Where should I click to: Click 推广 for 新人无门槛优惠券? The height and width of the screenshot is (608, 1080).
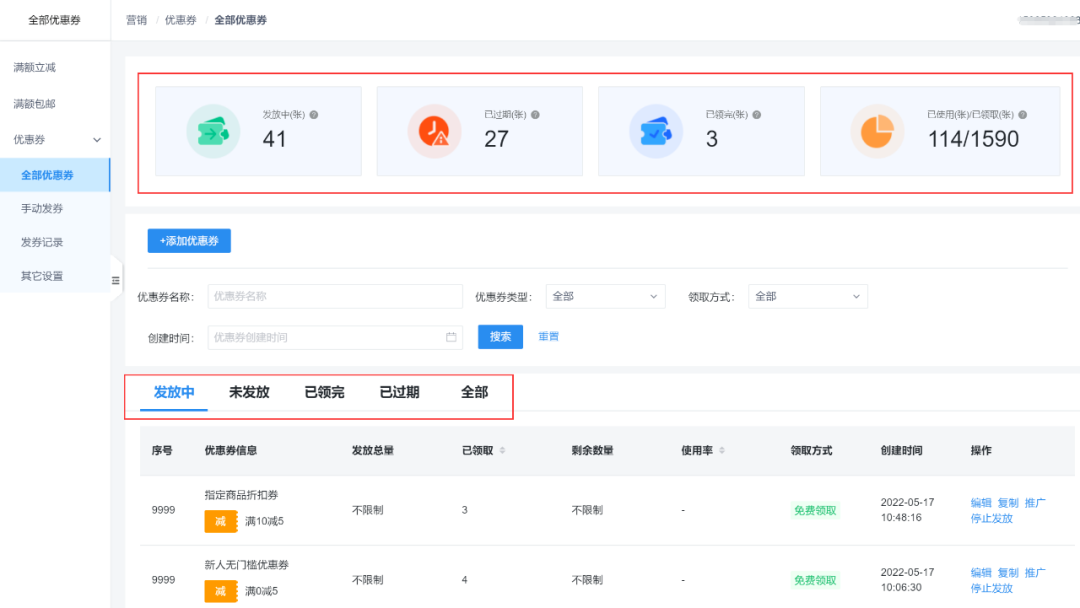(x=1035, y=573)
